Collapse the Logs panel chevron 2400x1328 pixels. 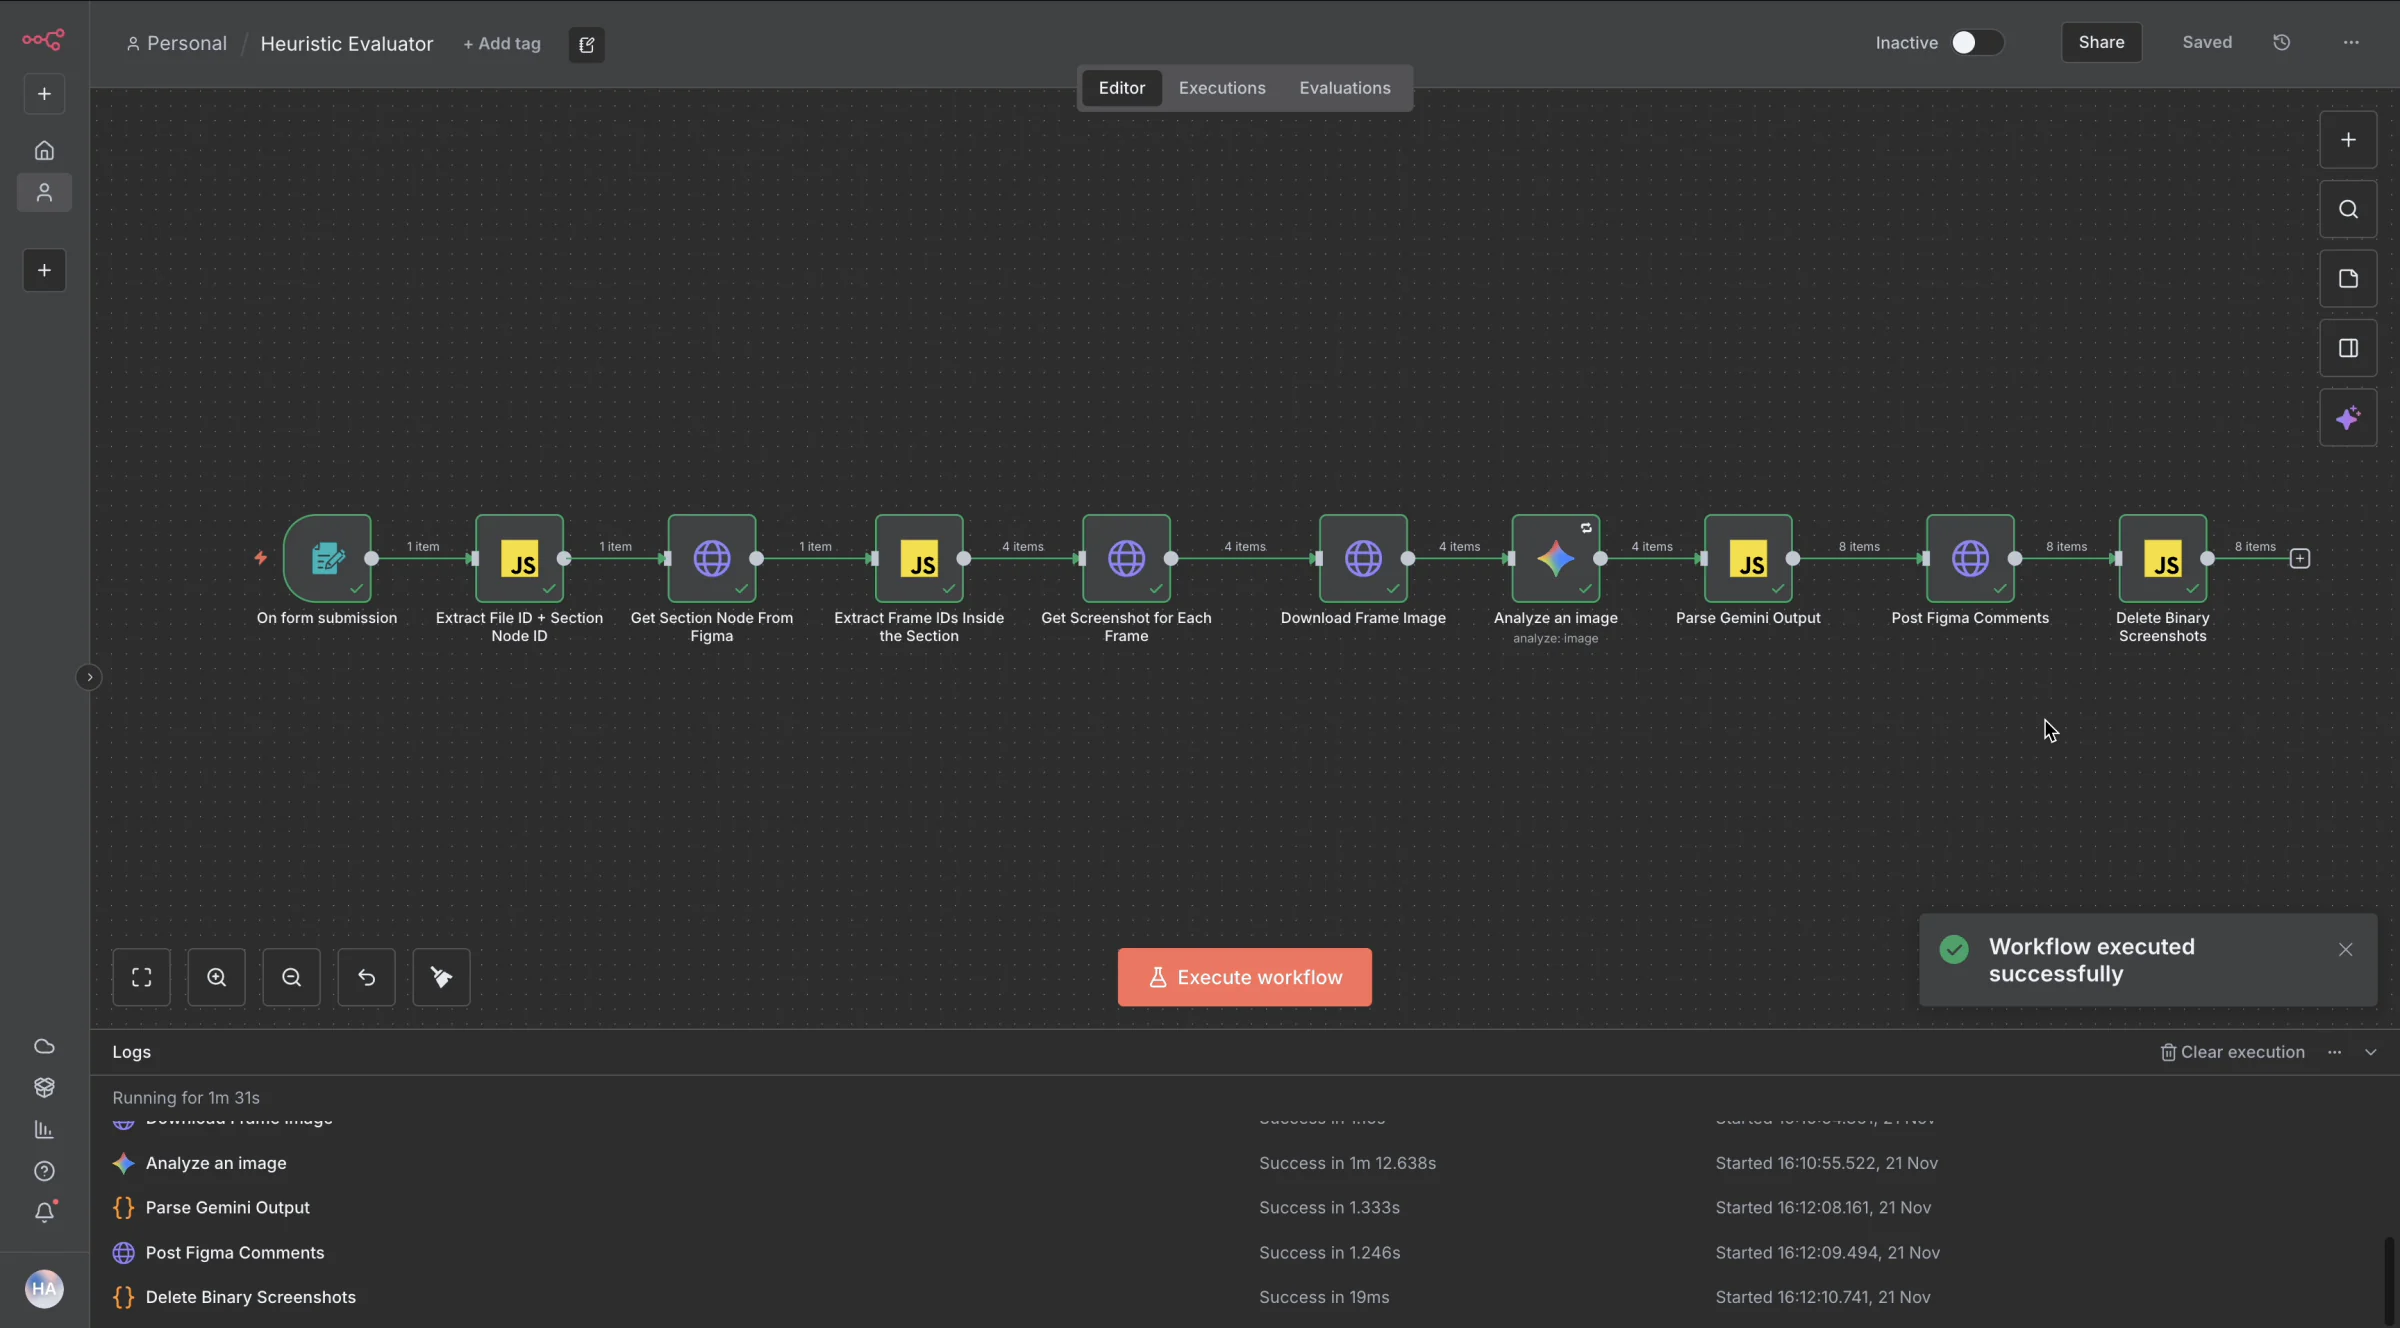(2371, 1052)
